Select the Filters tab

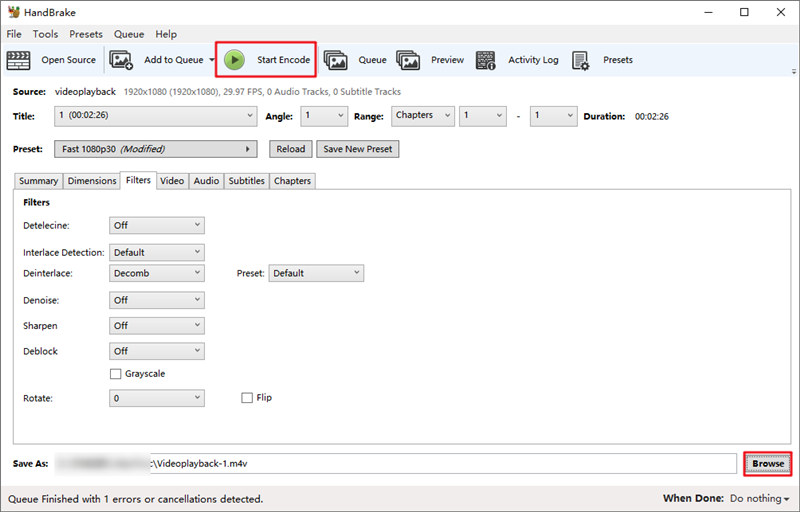(x=138, y=180)
